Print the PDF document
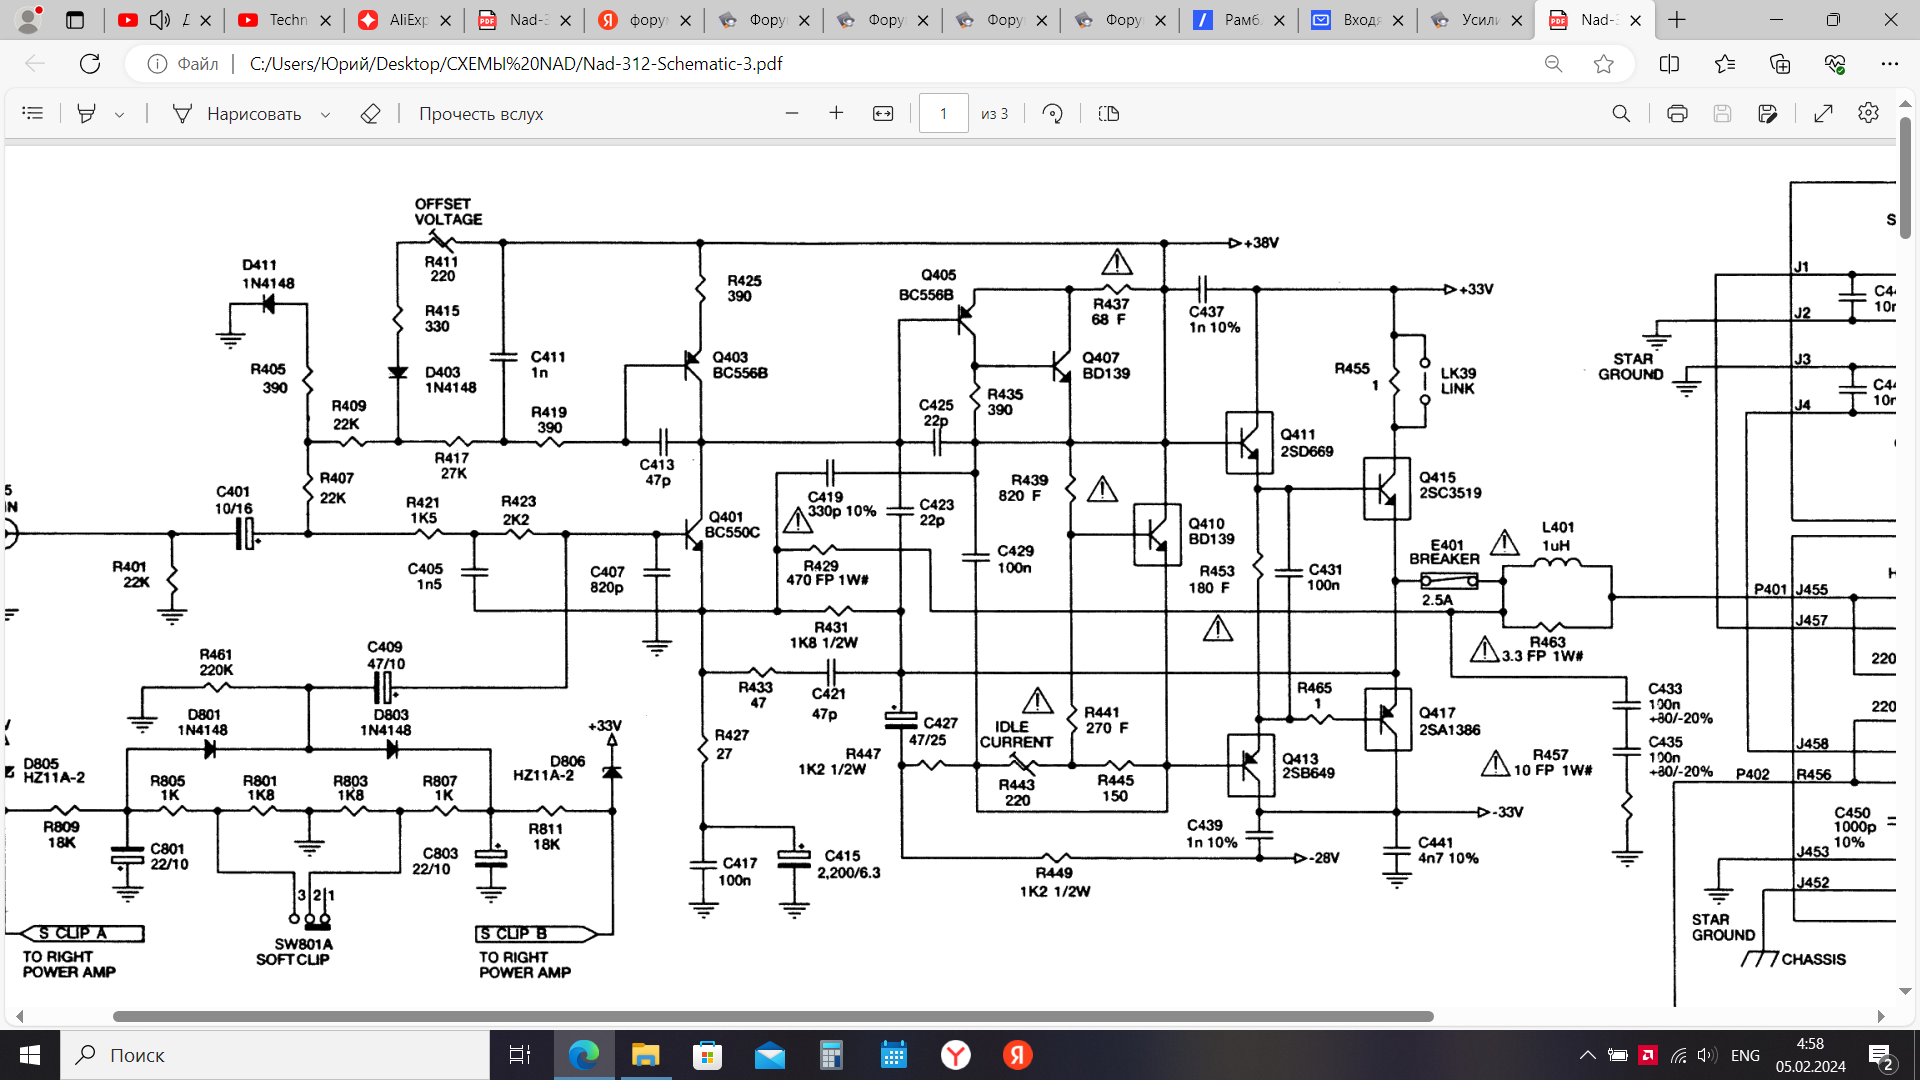This screenshot has height=1080, width=1920. tap(1677, 114)
